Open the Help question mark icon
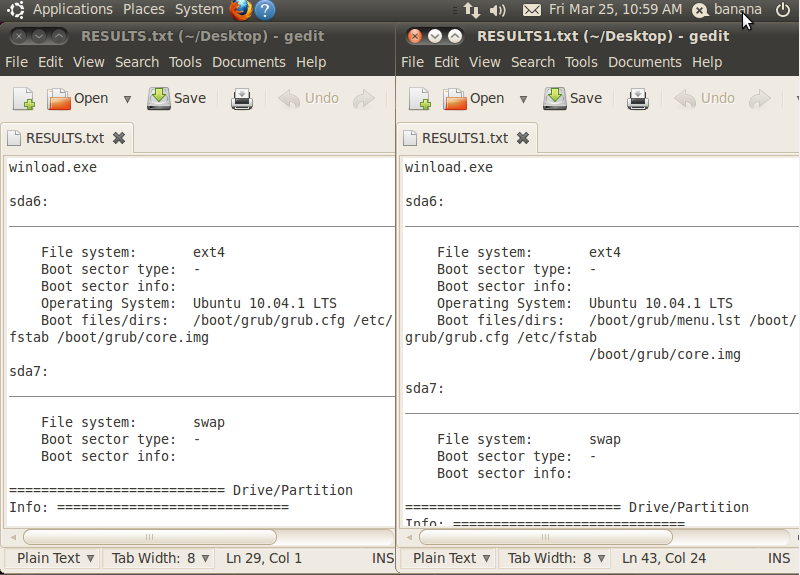This screenshot has height=575, width=800. click(x=265, y=10)
